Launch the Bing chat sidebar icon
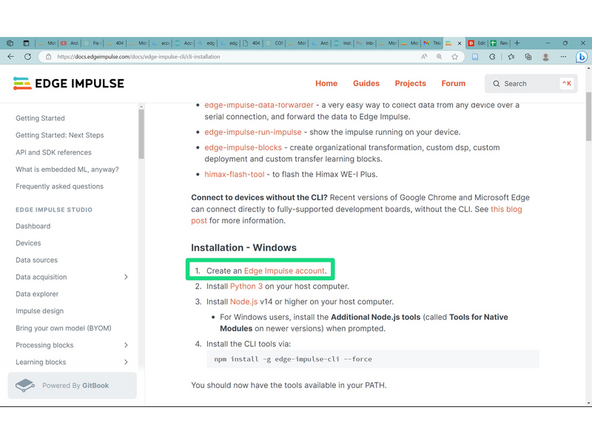The width and height of the screenshot is (592, 444). (x=581, y=57)
